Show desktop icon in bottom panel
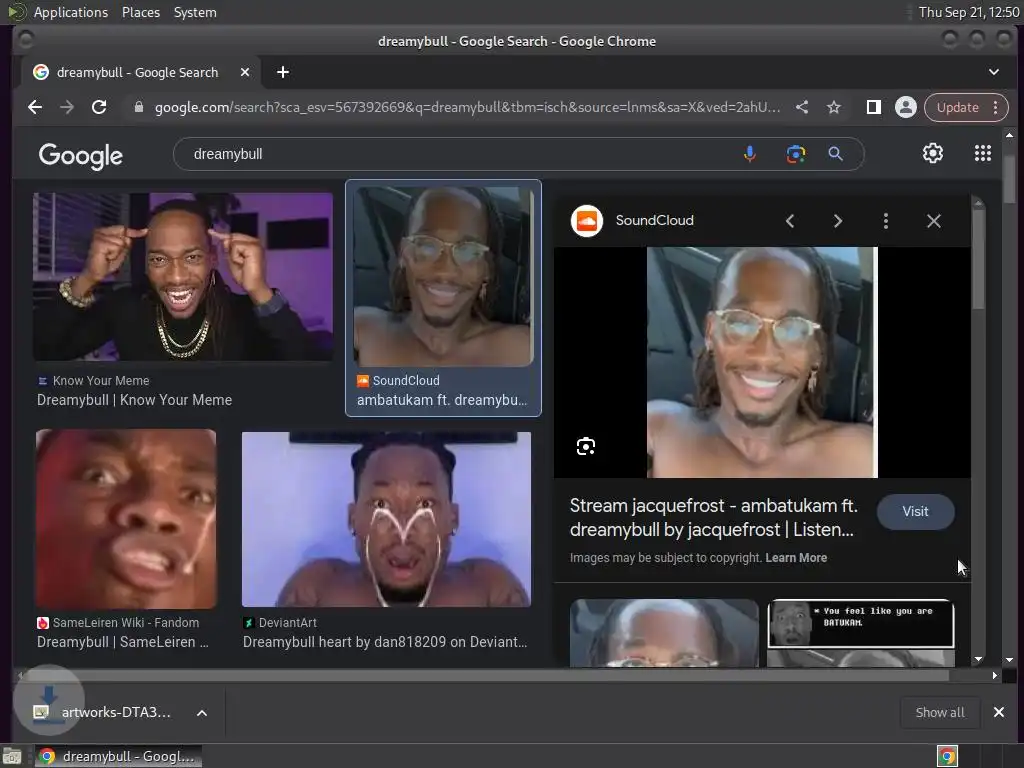 (12, 756)
